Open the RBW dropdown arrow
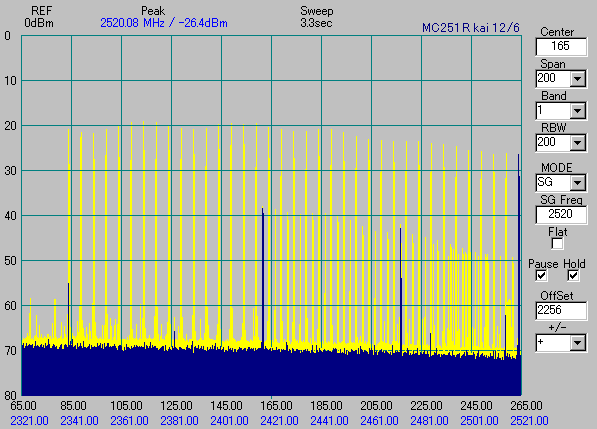 578,143
